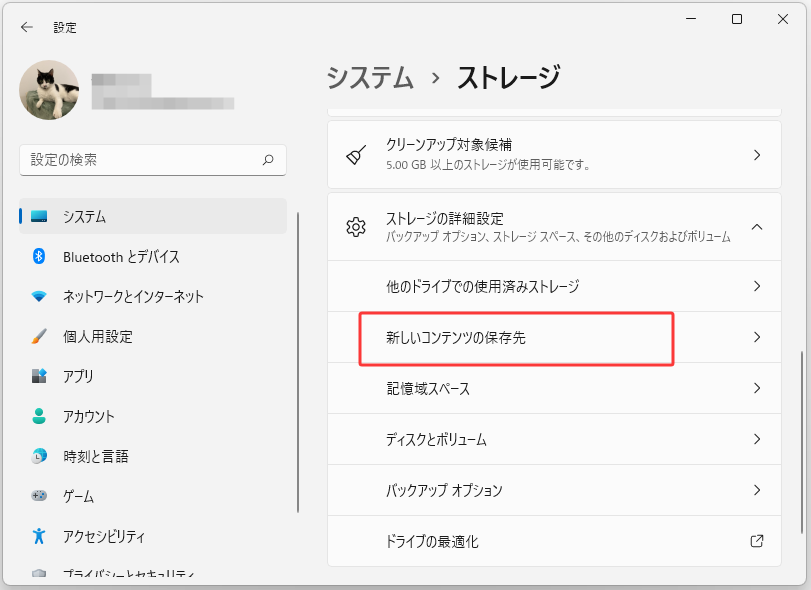Open アクセシビリティ via its figure icon
This screenshot has height=590, width=811.
(x=39, y=536)
